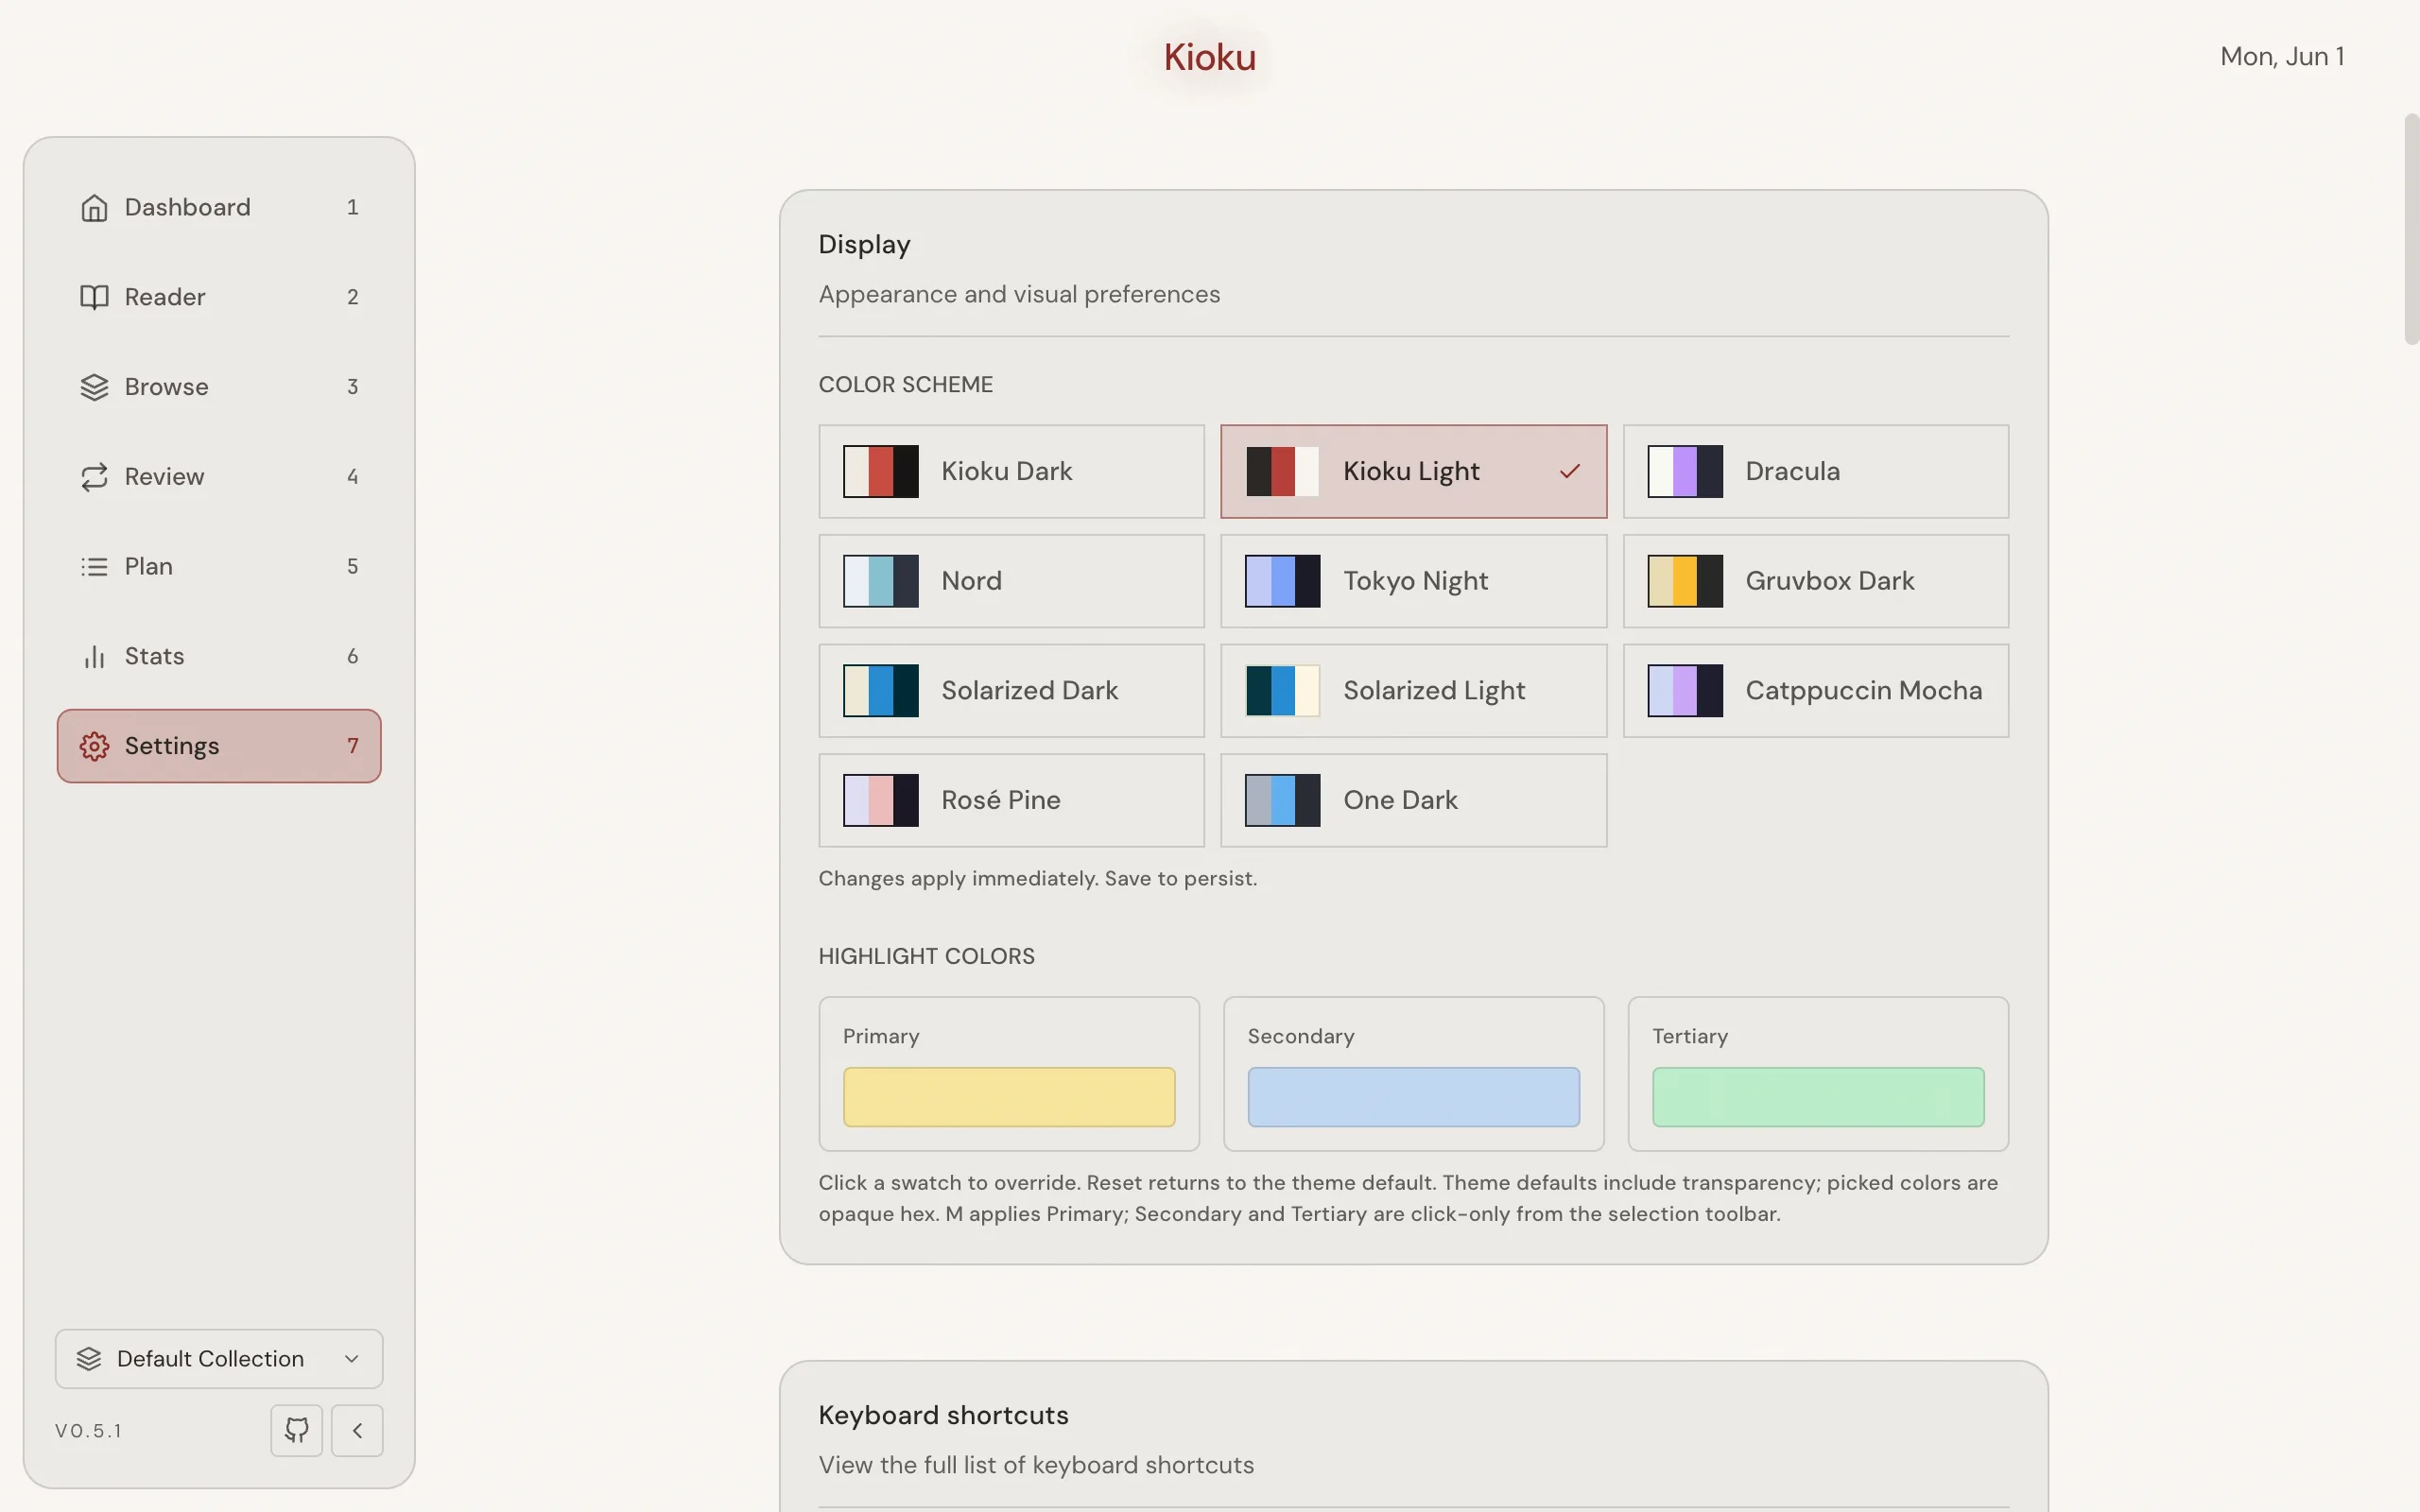This screenshot has height=1512, width=2420.
Task: Click the page vertical scrollbar thumb
Action: pos(2411,229)
